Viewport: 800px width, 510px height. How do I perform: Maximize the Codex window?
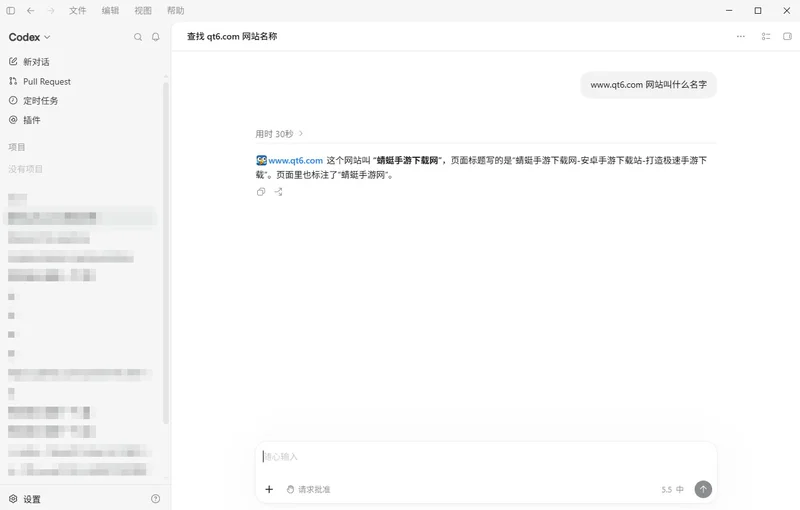point(758,10)
